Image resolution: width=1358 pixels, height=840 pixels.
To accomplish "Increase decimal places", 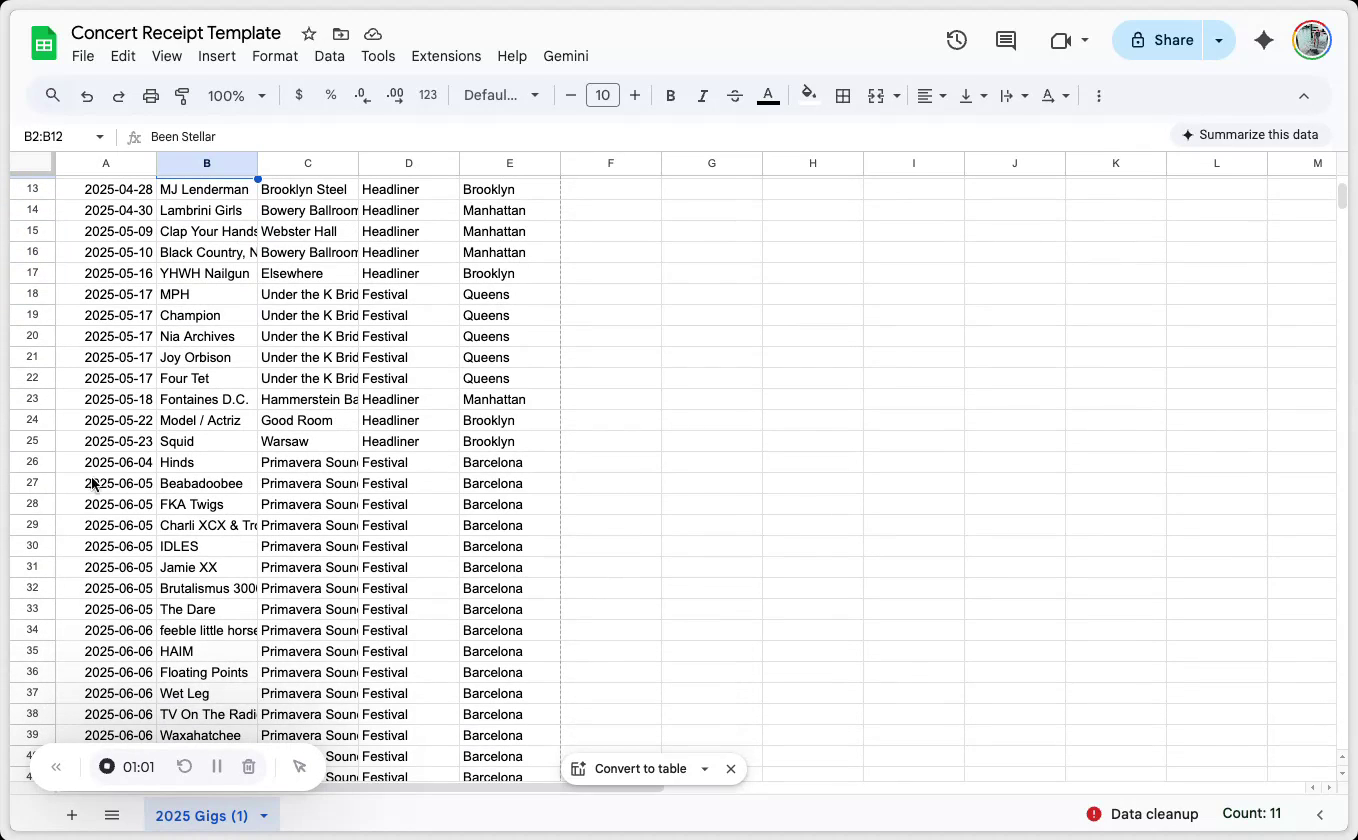I will 395,95.
